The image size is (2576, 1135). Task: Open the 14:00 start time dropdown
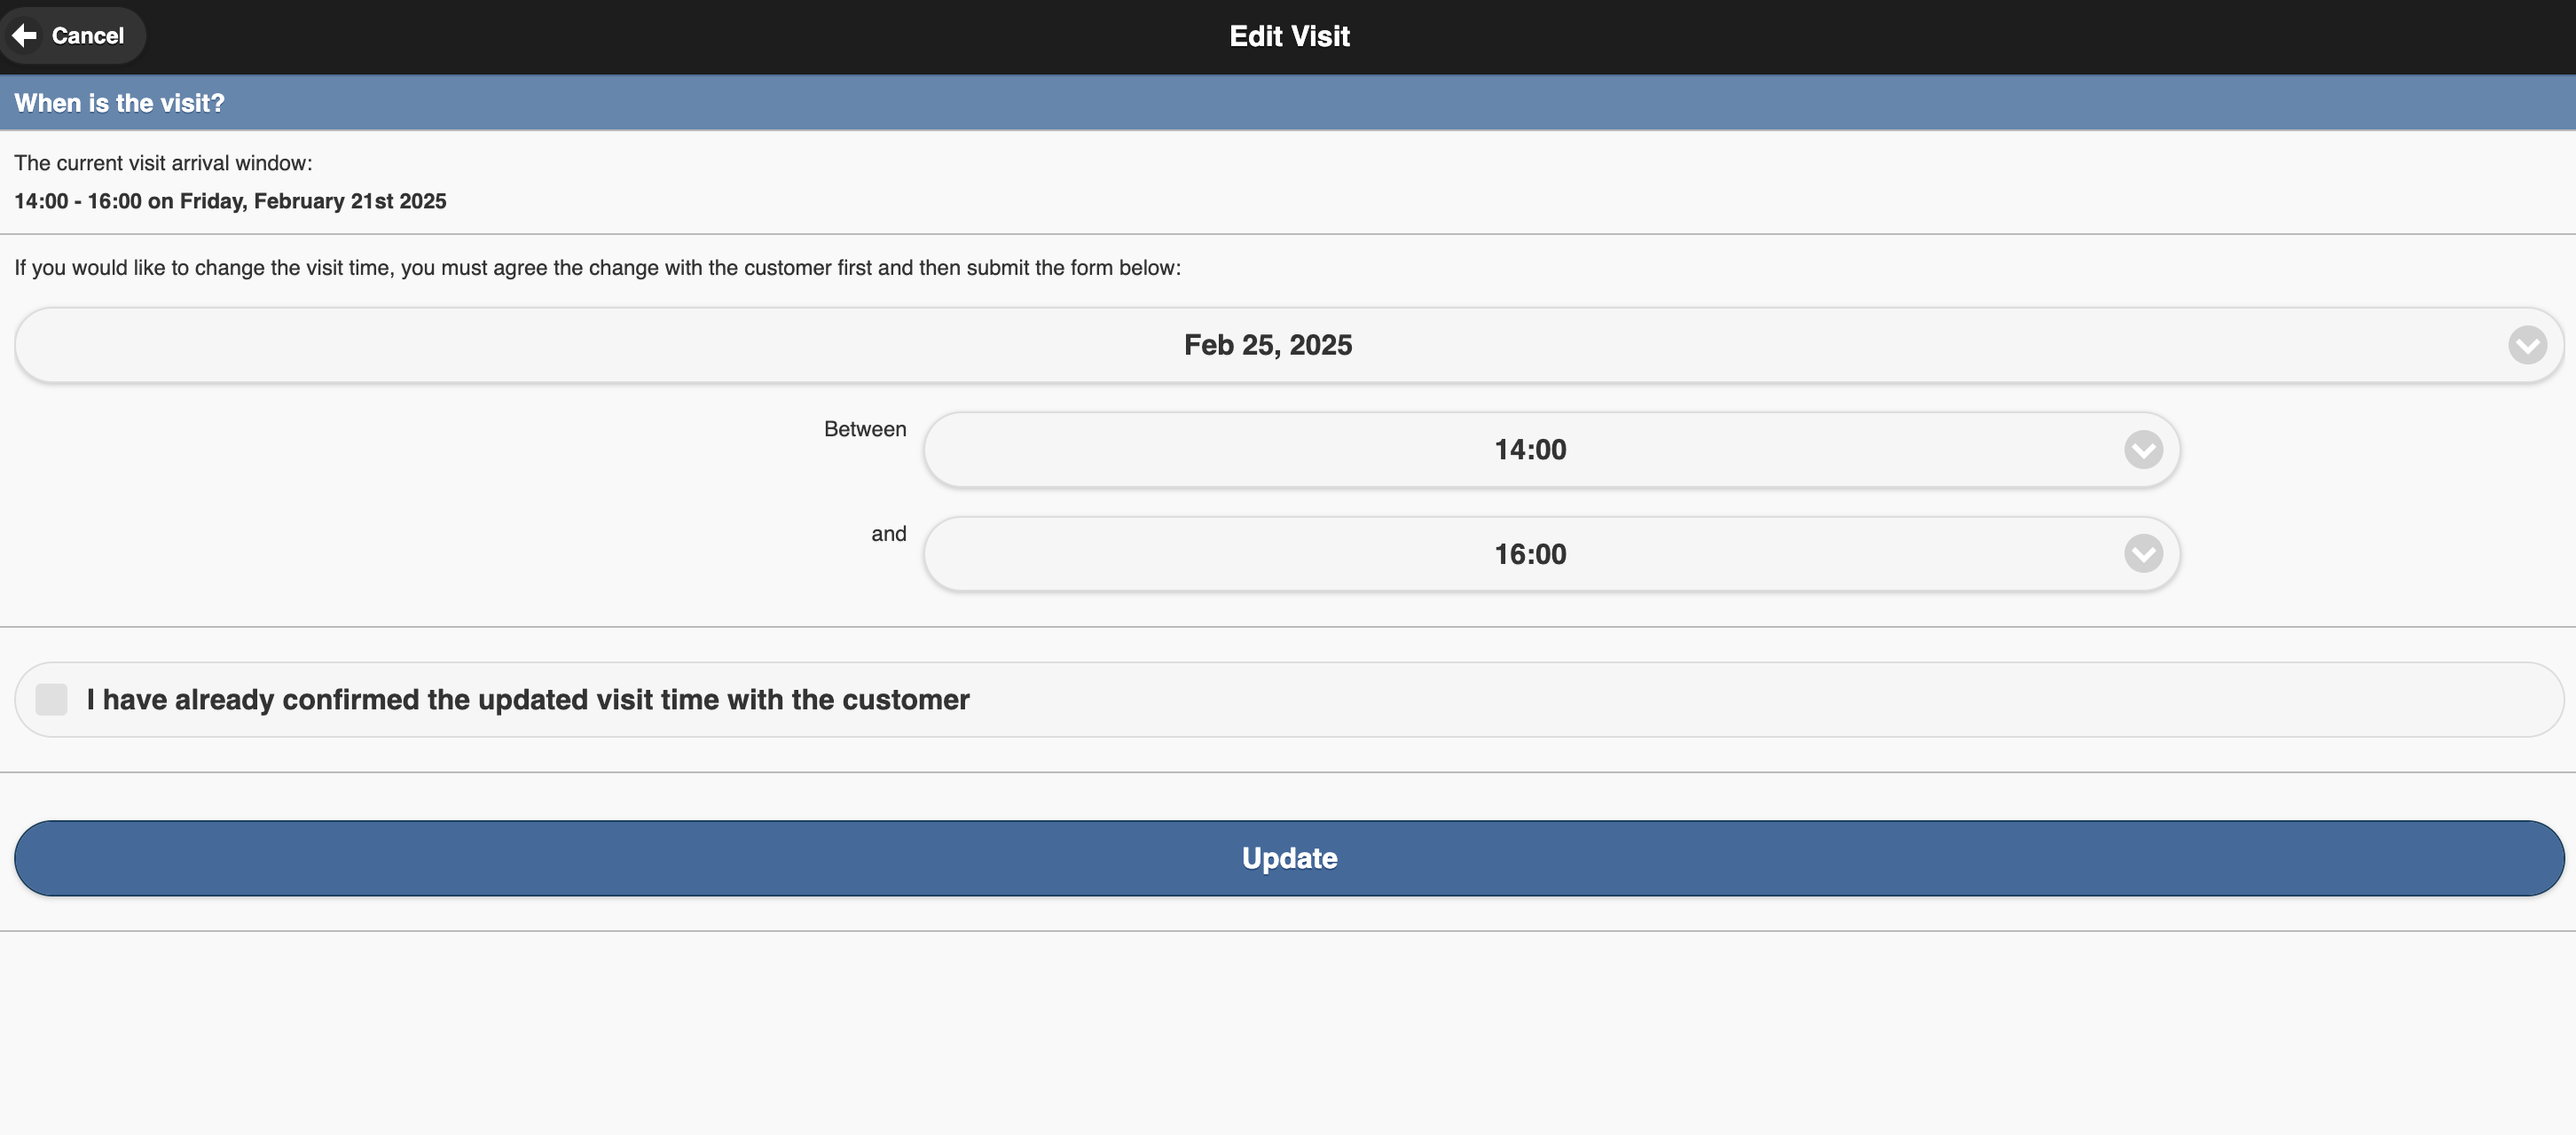coord(1551,450)
